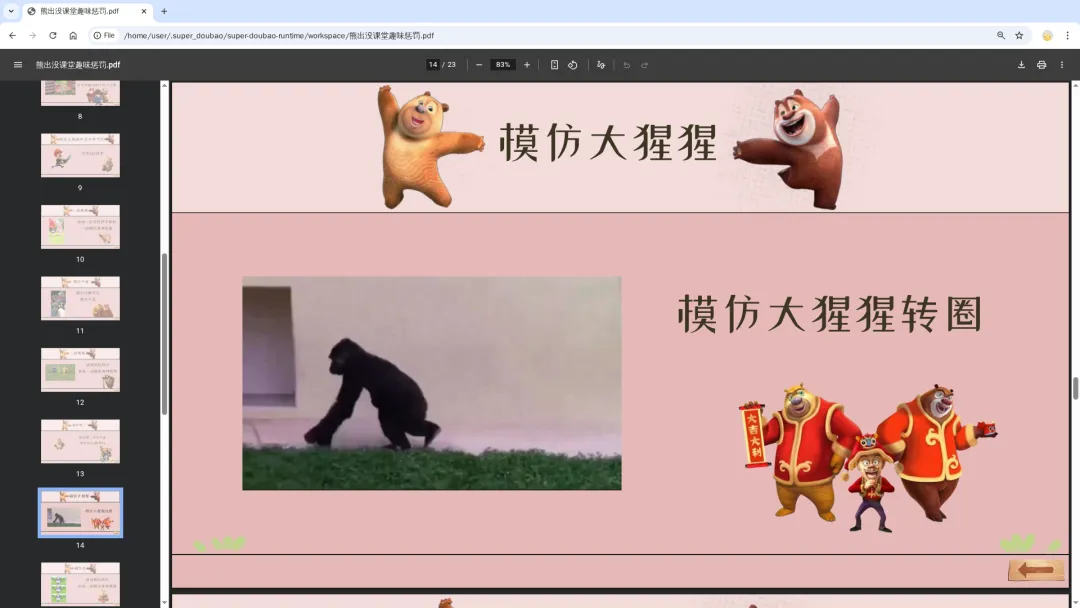The width and height of the screenshot is (1080, 608).
Task: Open the browser zoom magnifier icon
Action: click(x=1001, y=35)
